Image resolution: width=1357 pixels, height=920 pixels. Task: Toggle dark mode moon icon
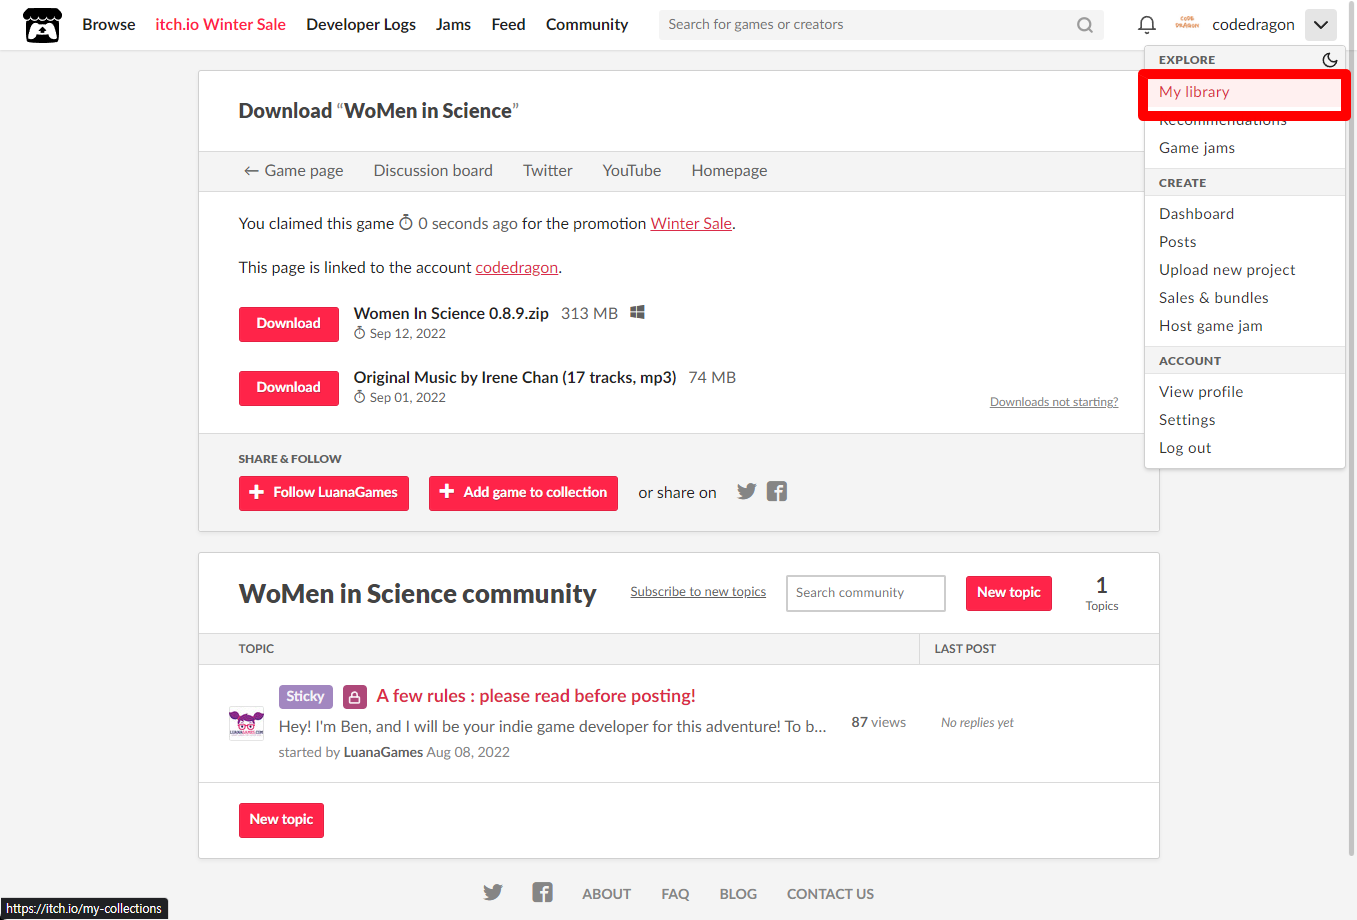[1330, 60]
